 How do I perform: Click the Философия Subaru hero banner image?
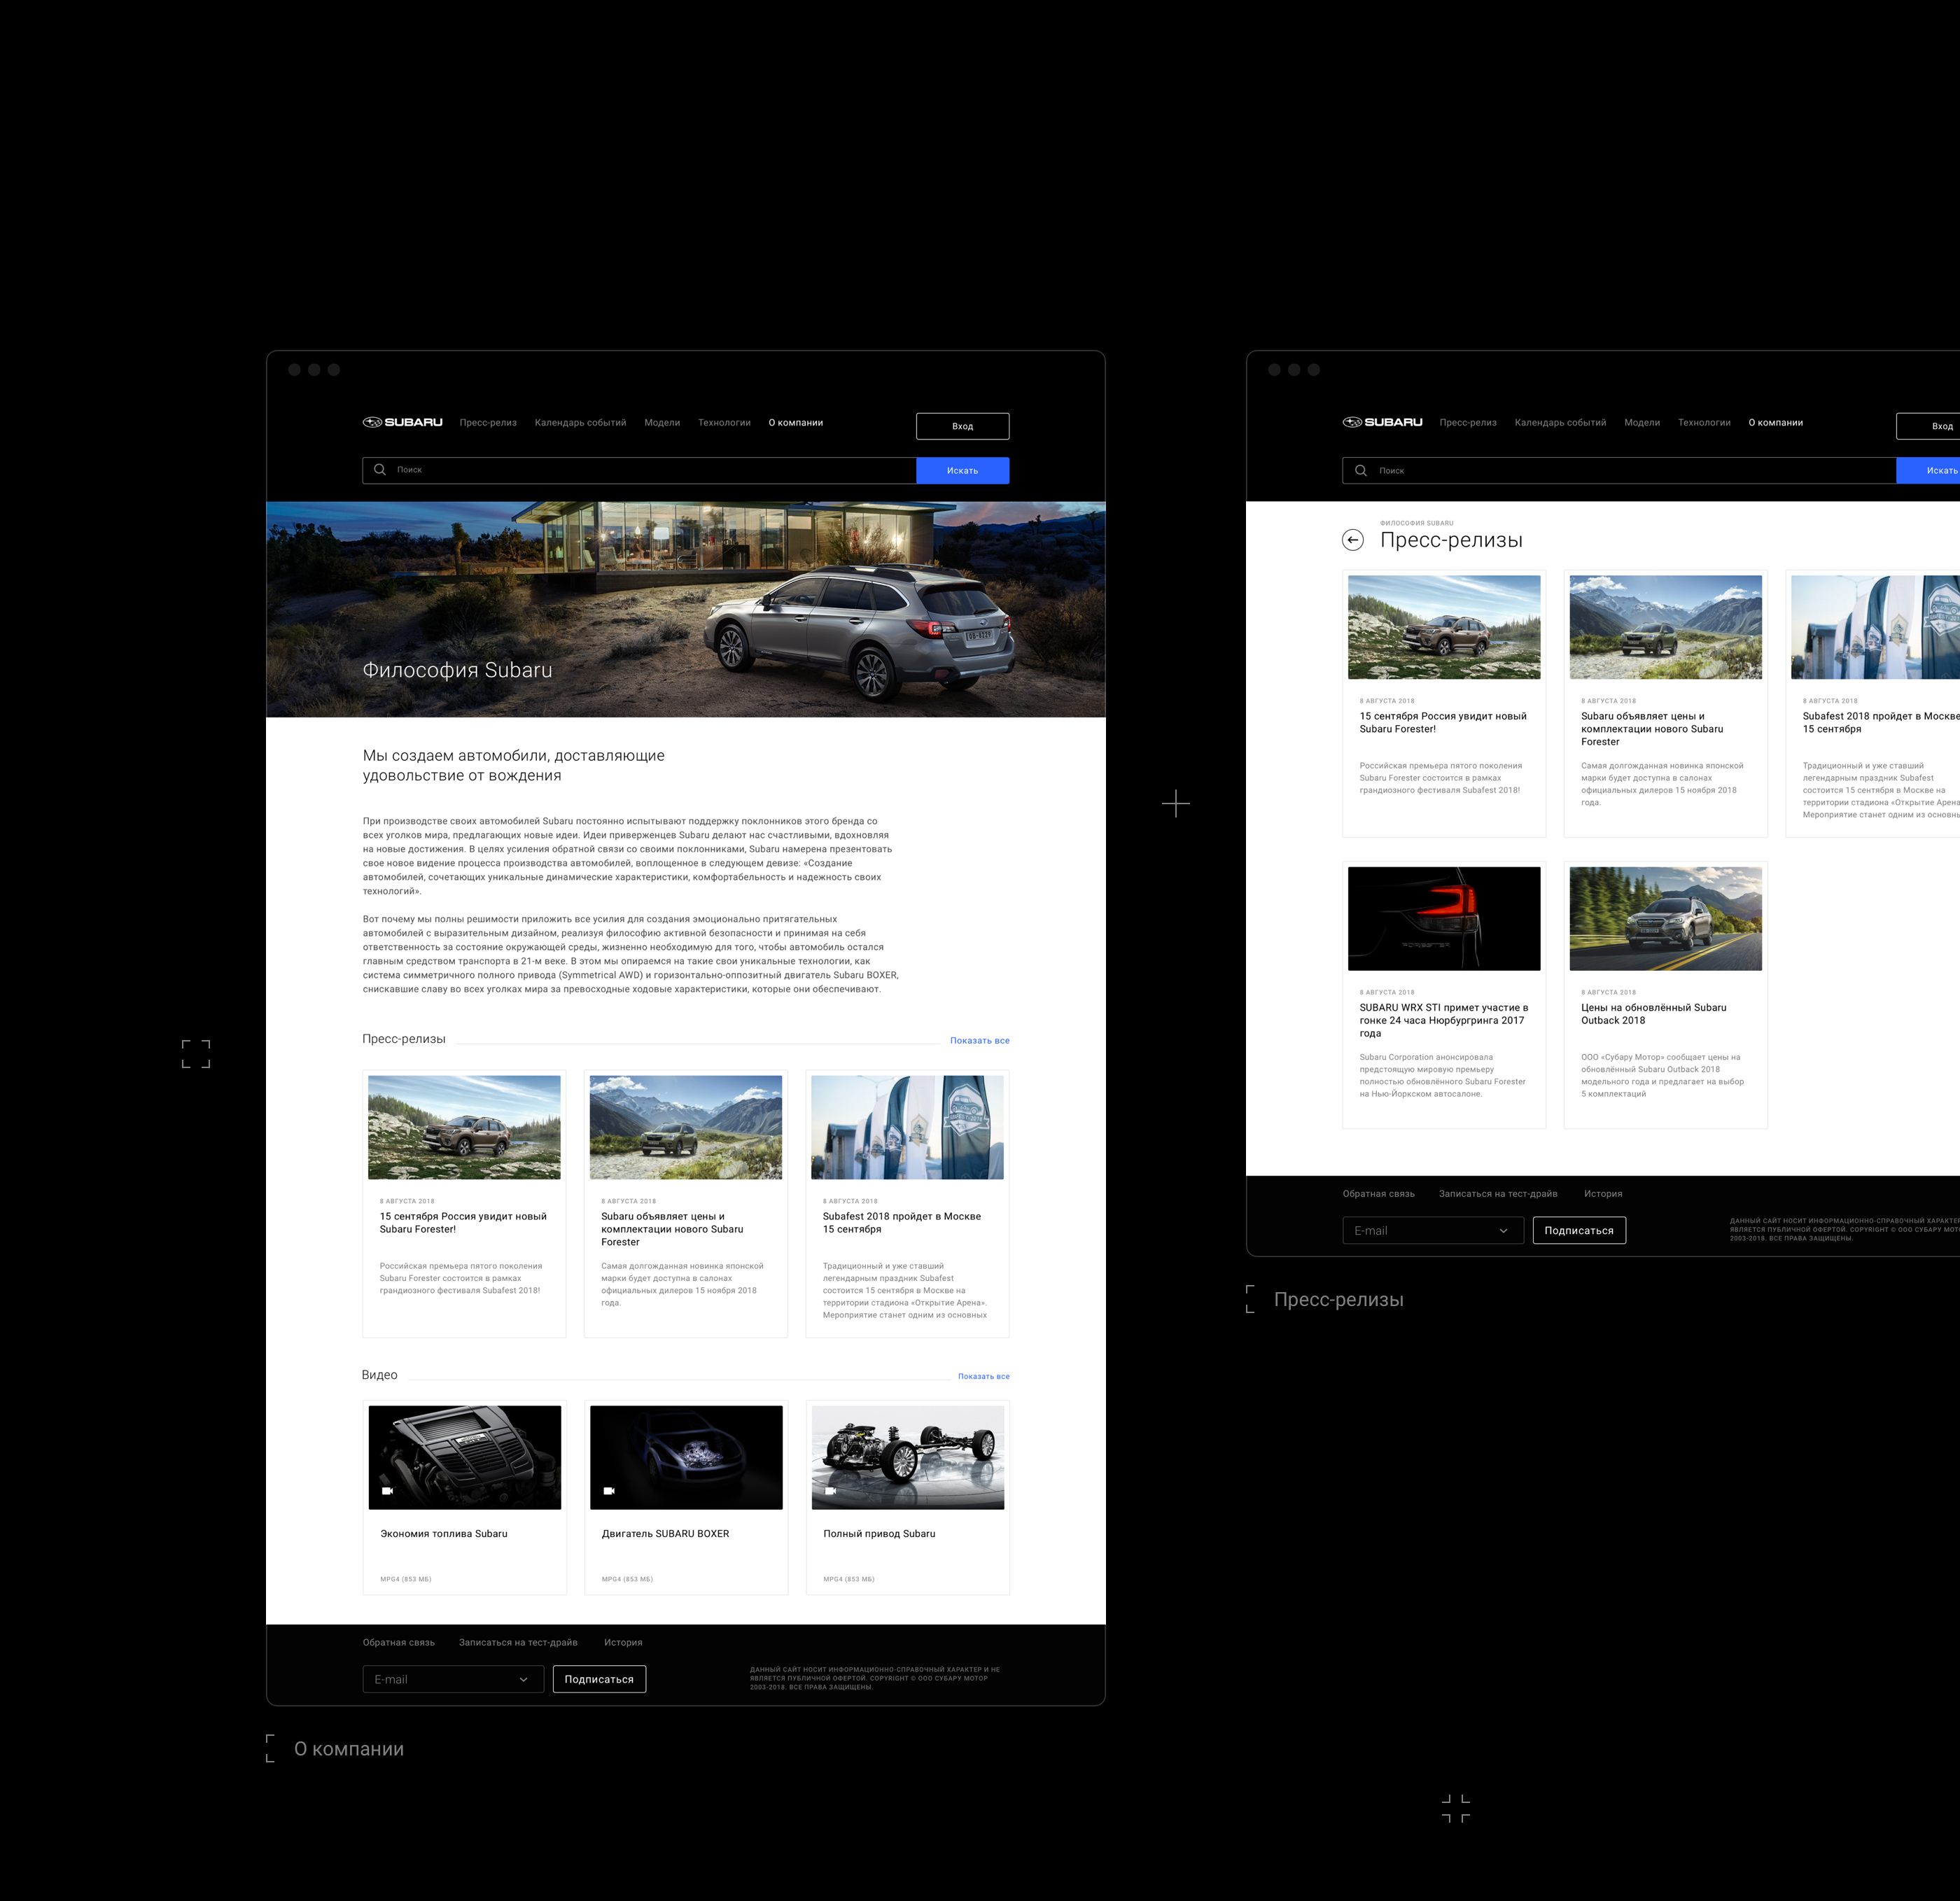pos(686,609)
